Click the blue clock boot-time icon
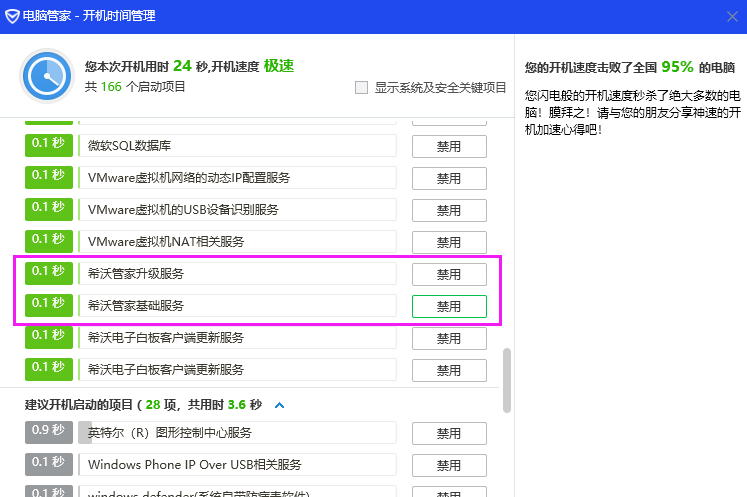747x497 pixels. point(45,76)
